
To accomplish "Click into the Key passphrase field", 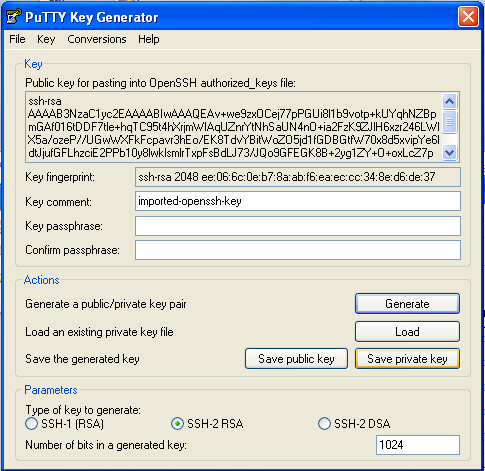I will pyautogui.click(x=298, y=226).
